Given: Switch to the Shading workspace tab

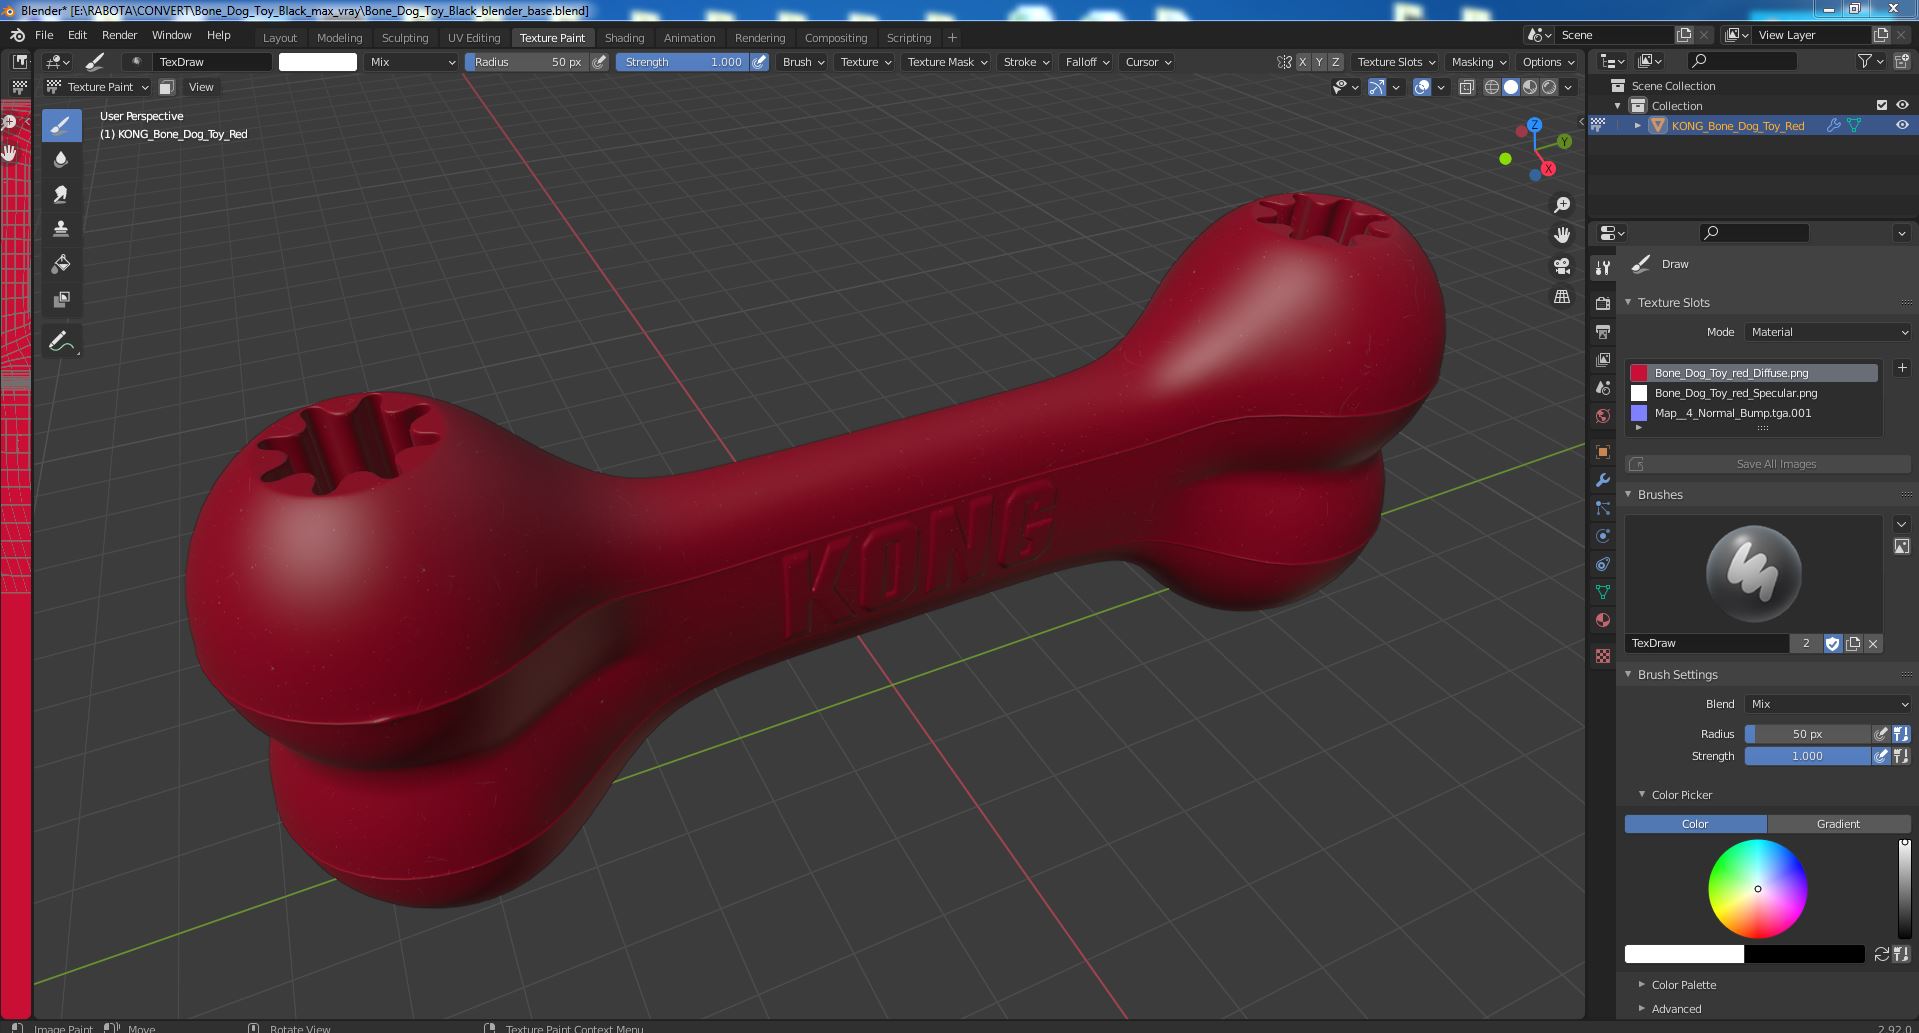Looking at the screenshot, I should tap(624, 38).
